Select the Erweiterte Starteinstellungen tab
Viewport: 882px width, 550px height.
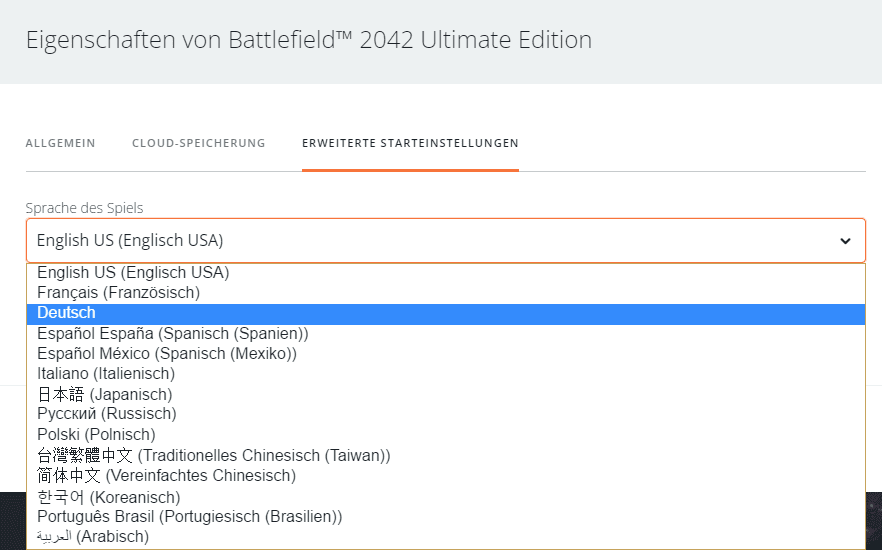click(x=410, y=143)
